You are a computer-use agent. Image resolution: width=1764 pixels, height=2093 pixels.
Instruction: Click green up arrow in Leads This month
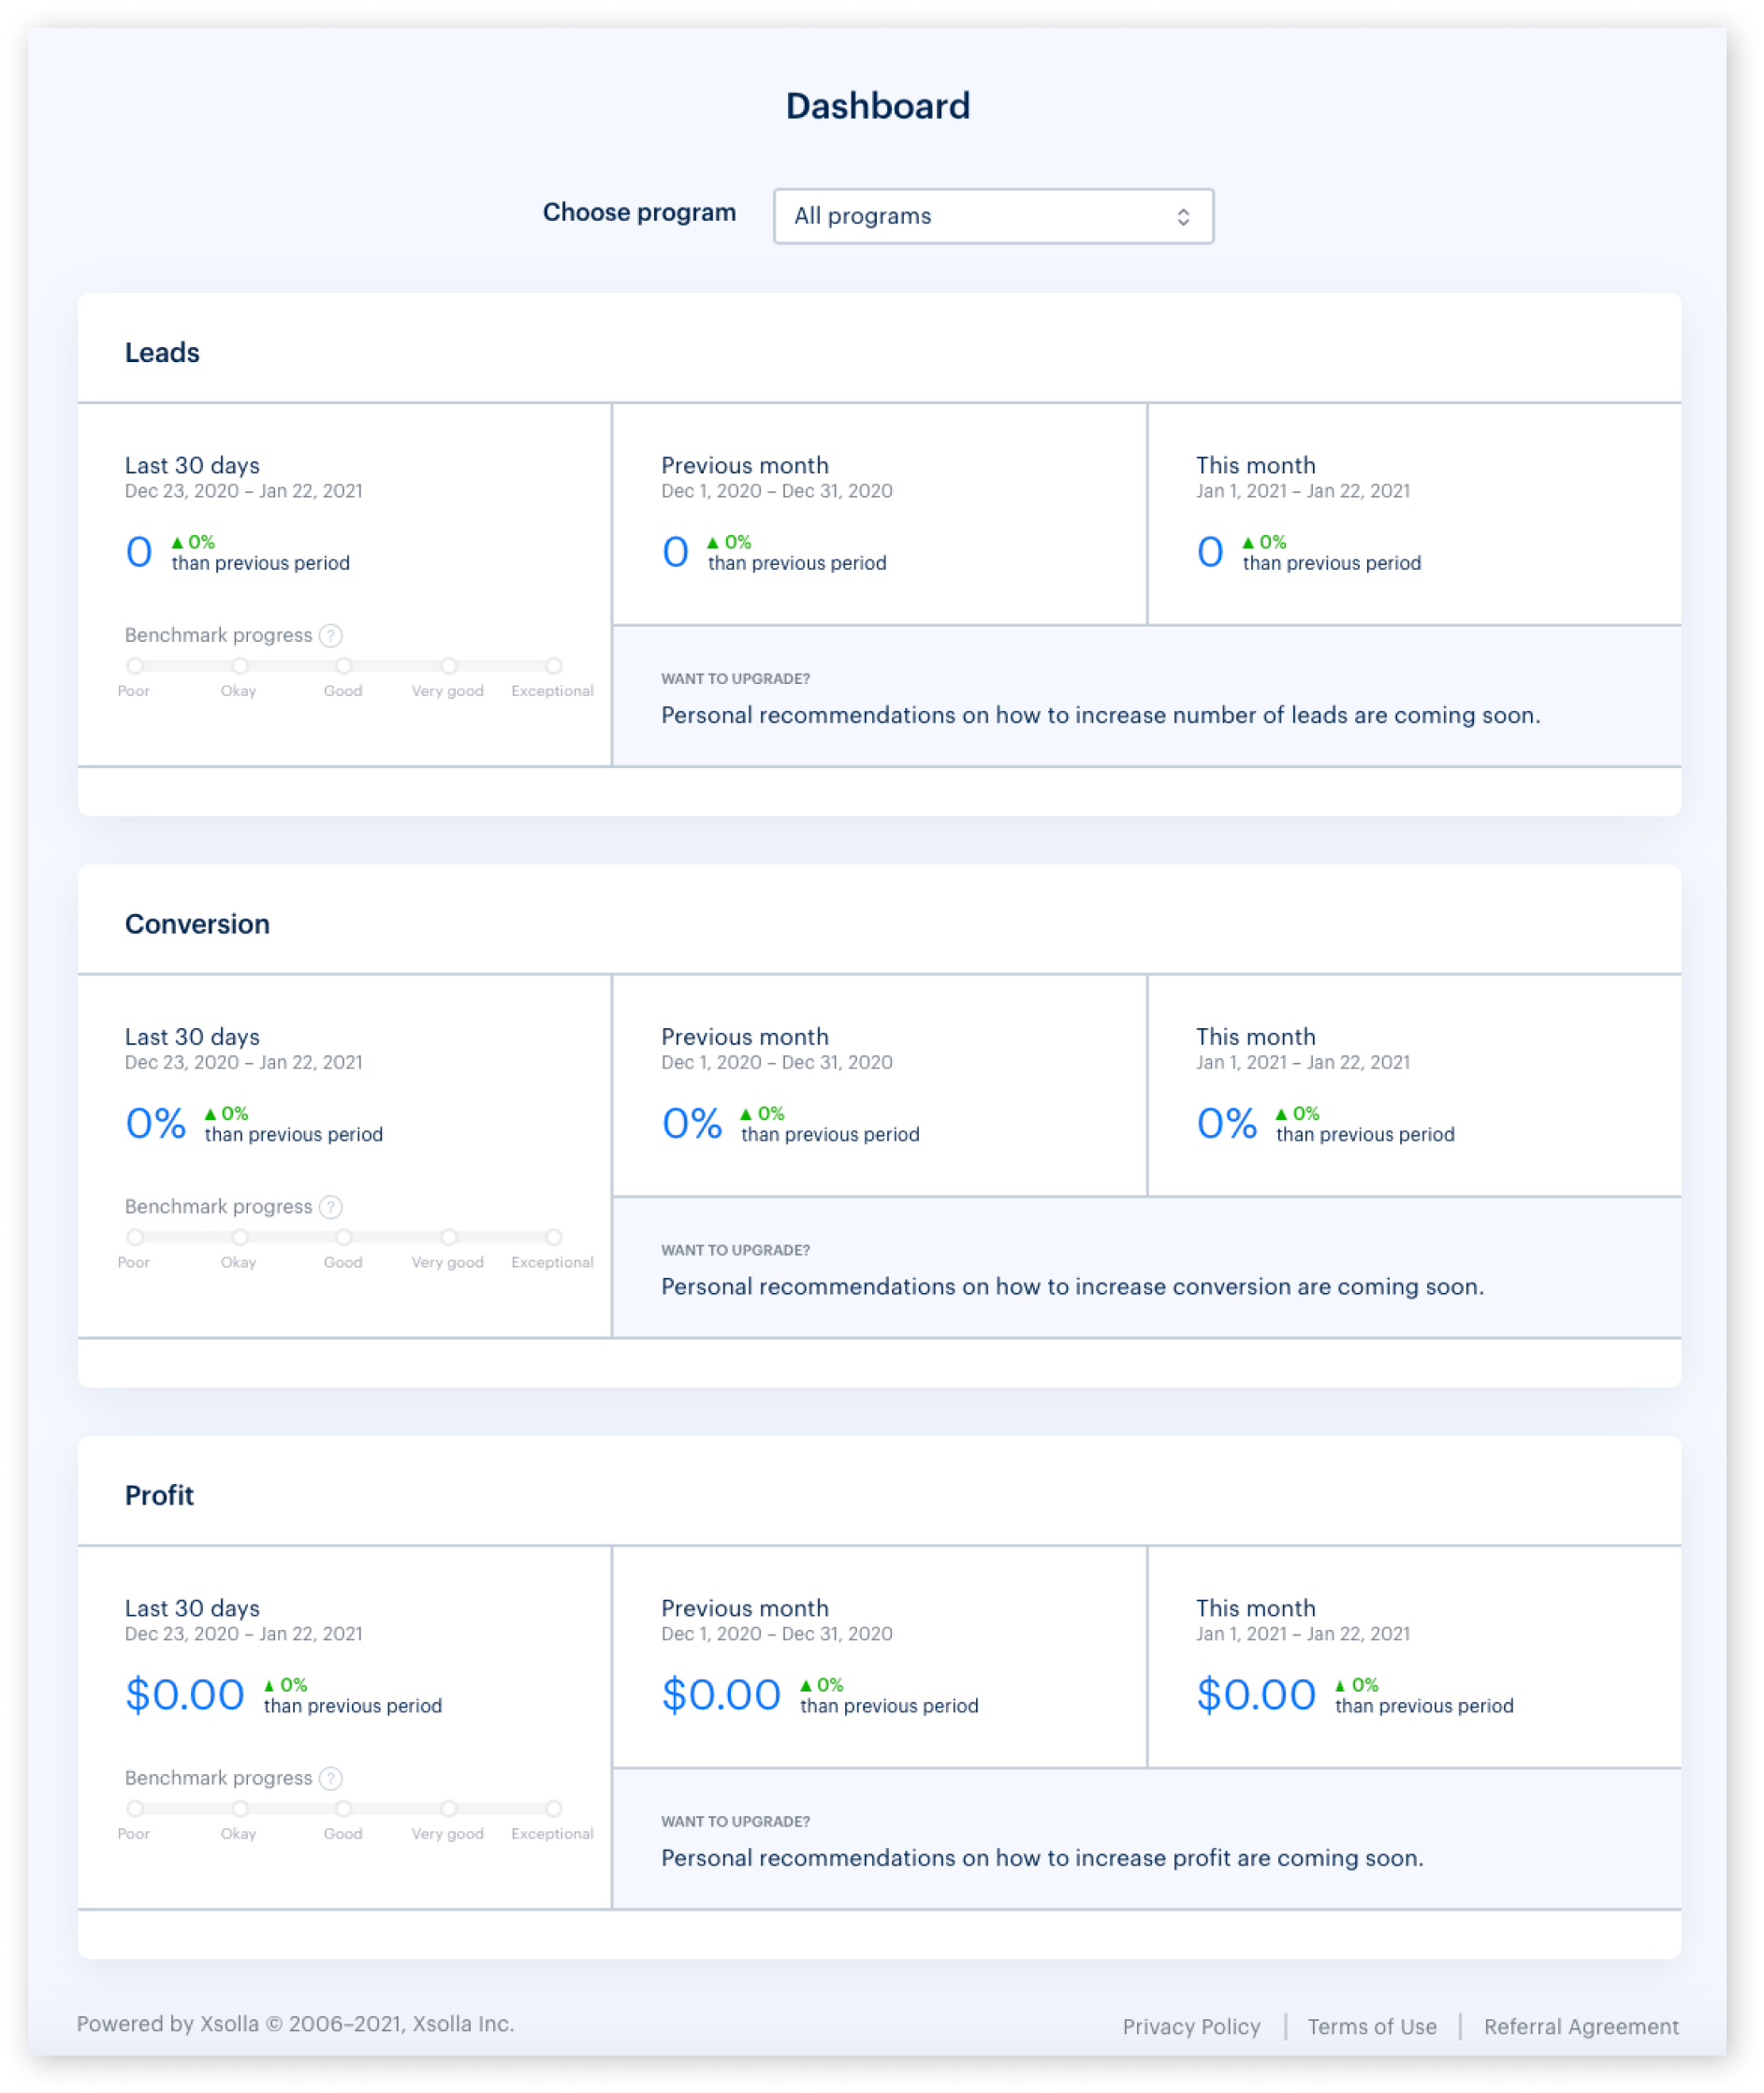(1248, 543)
